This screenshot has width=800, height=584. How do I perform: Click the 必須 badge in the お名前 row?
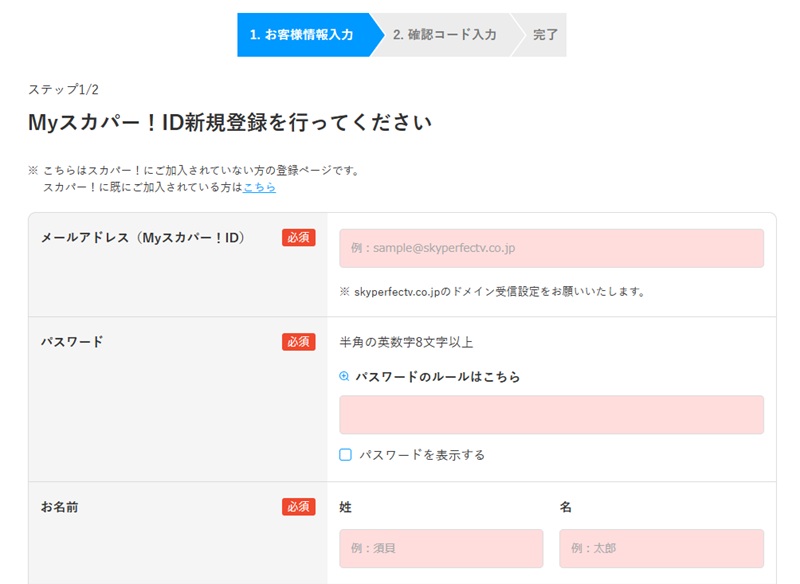pyautogui.click(x=298, y=507)
